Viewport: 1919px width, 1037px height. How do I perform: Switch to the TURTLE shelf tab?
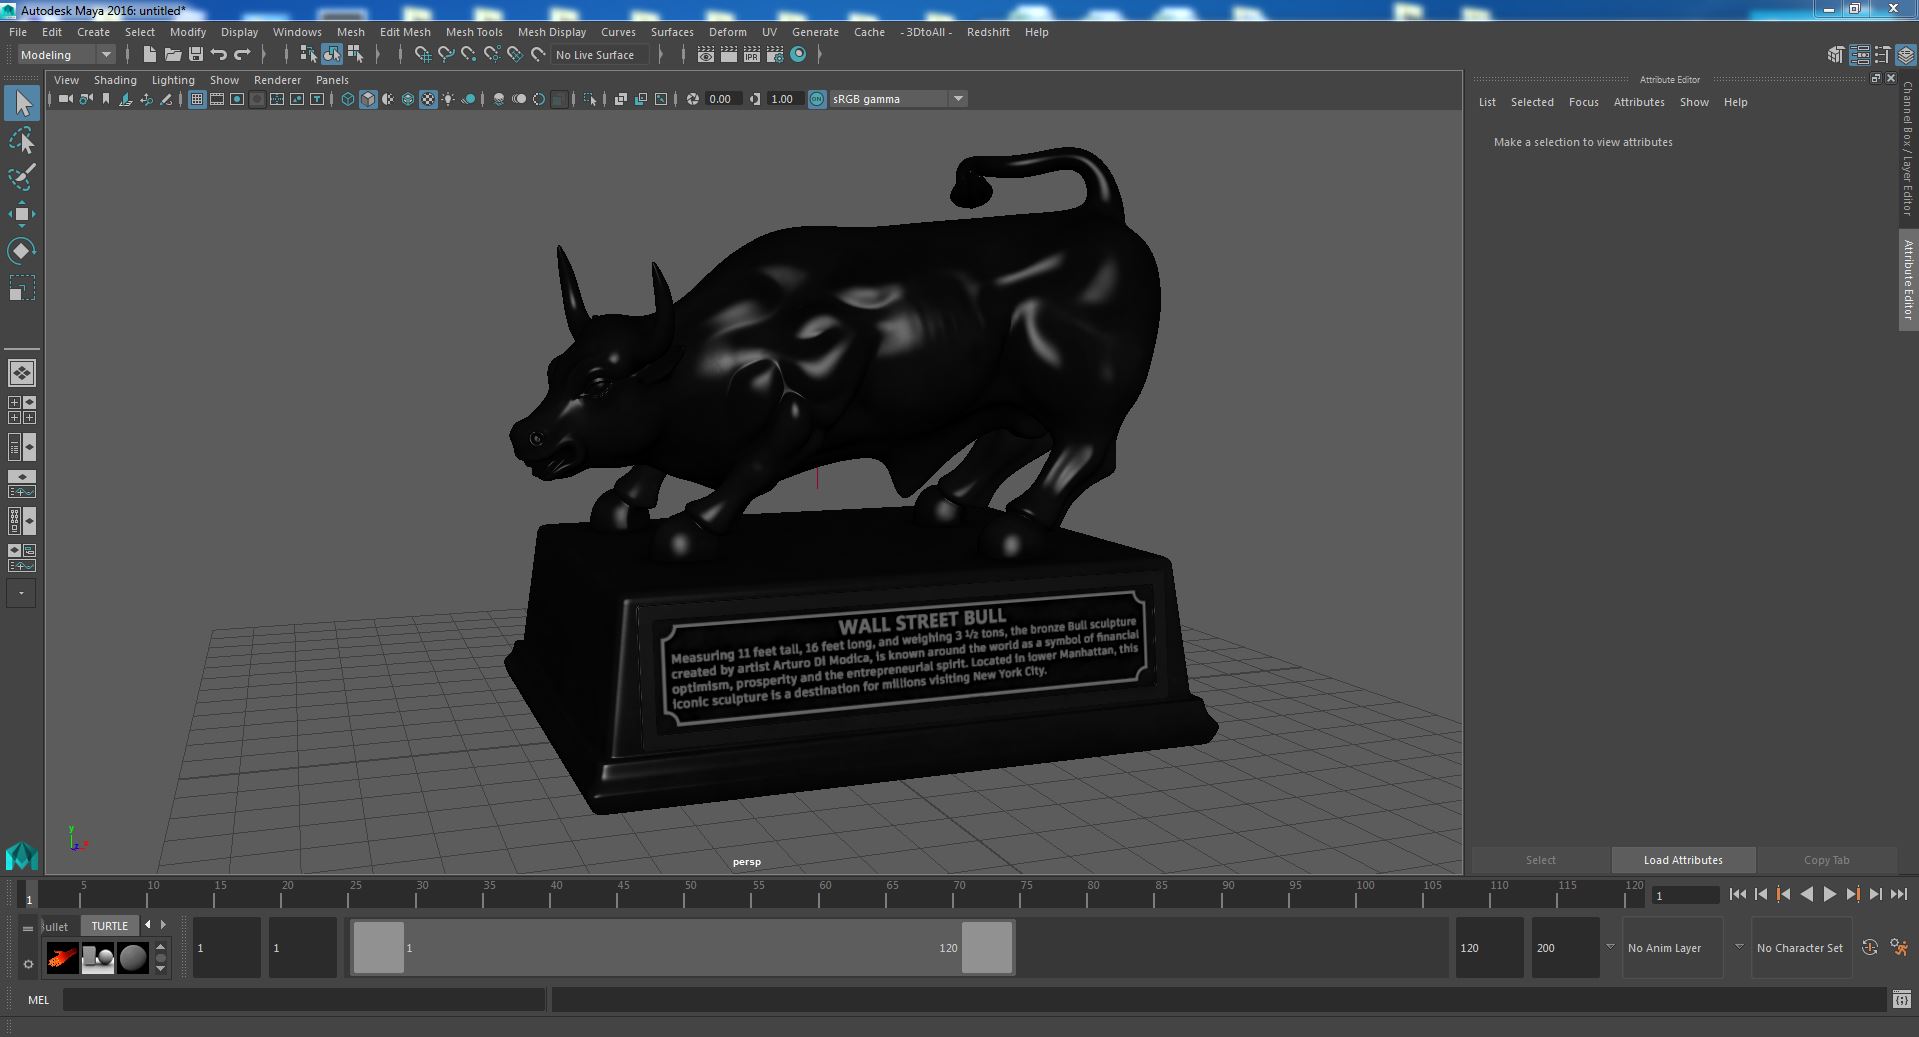click(110, 926)
